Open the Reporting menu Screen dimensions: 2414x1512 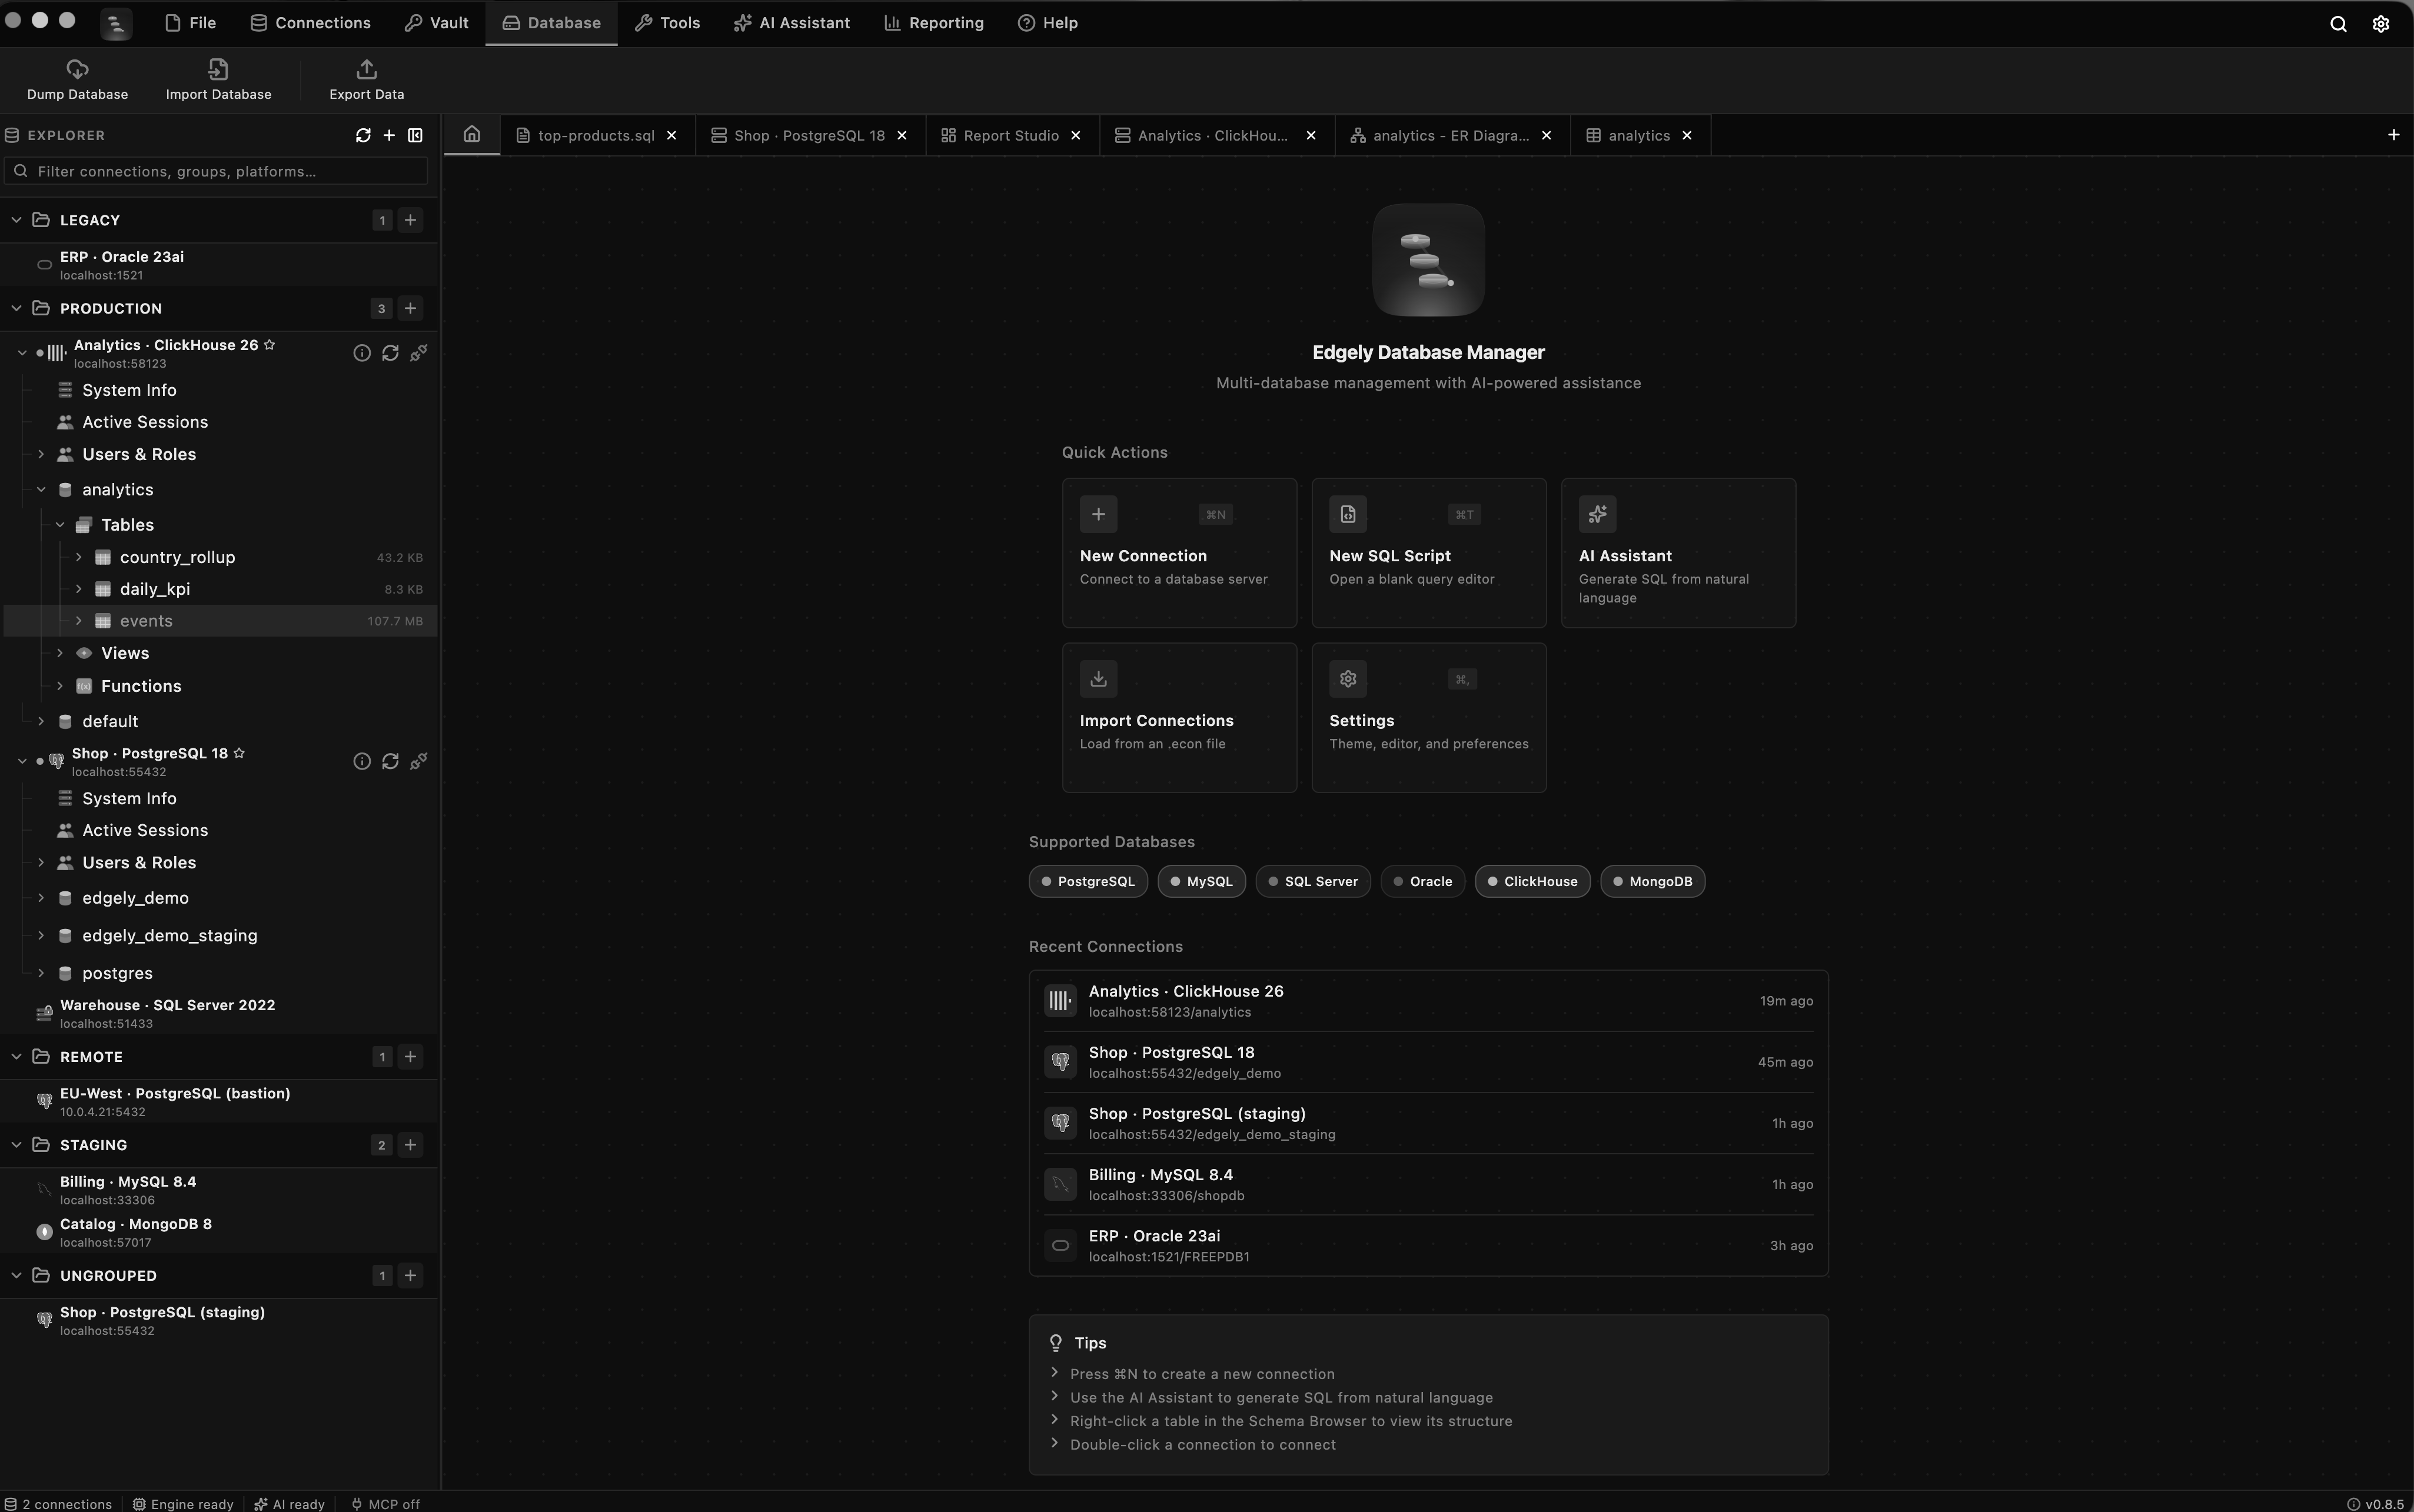coord(934,23)
